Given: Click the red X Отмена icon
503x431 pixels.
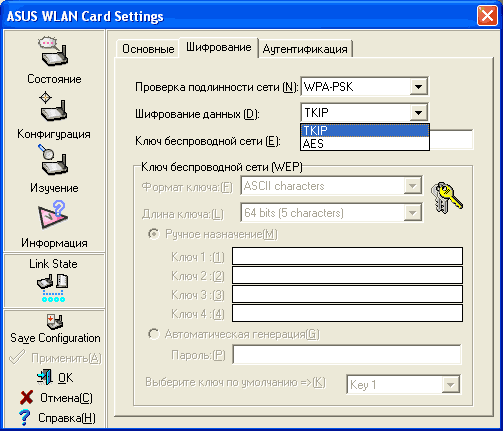Looking at the screenshot, I should [x=27, y=397].
